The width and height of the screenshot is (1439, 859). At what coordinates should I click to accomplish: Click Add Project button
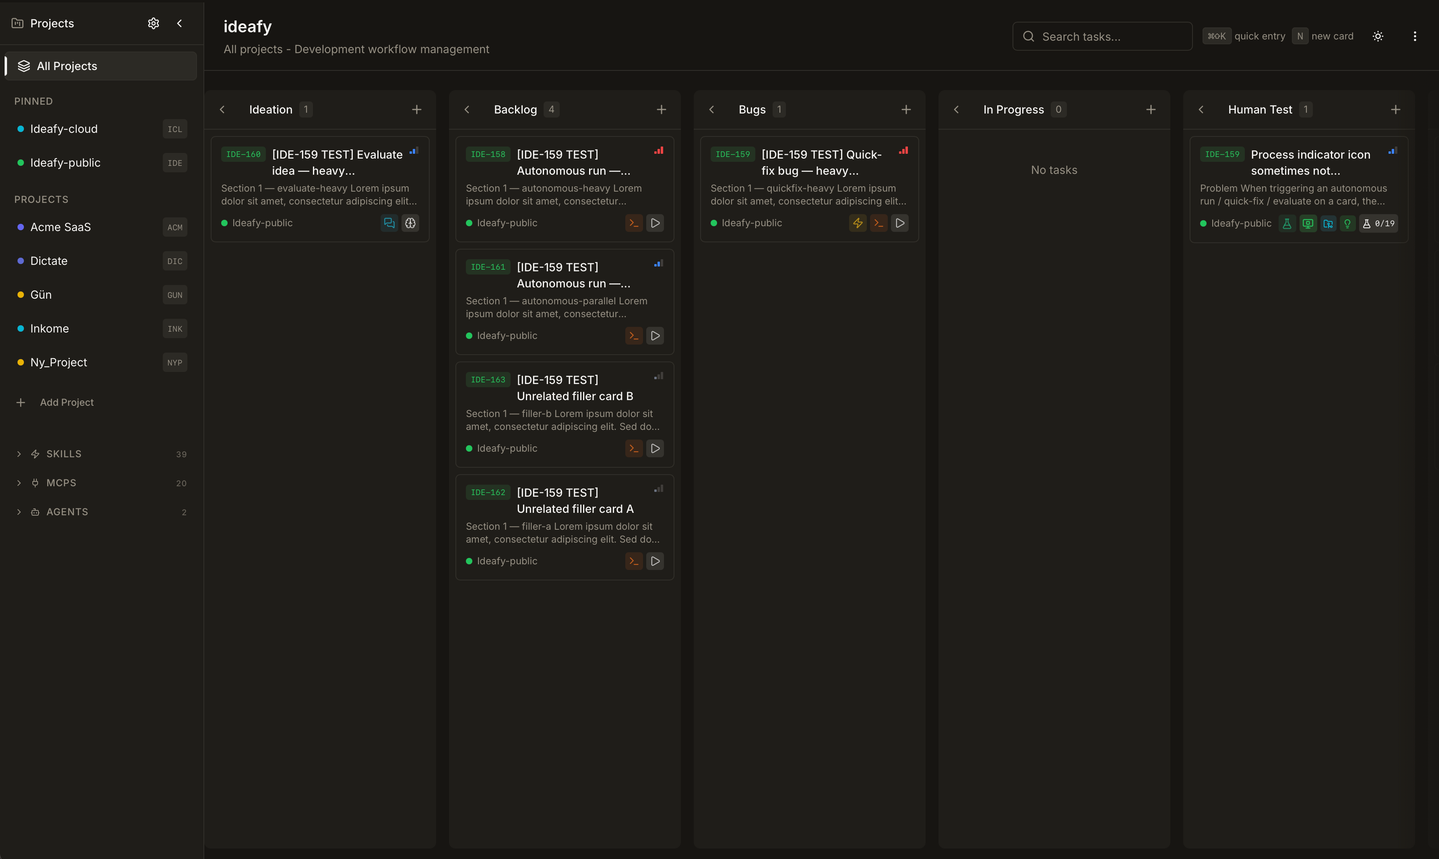56,402
